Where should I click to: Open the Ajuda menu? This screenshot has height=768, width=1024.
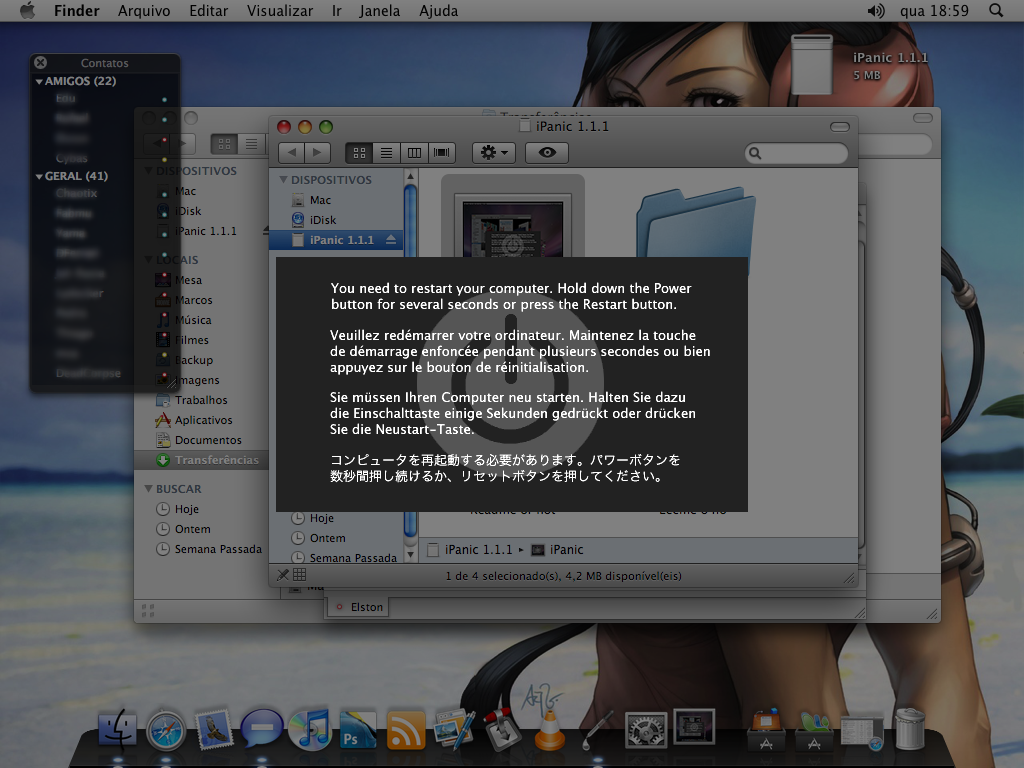(x=438, y=10)
